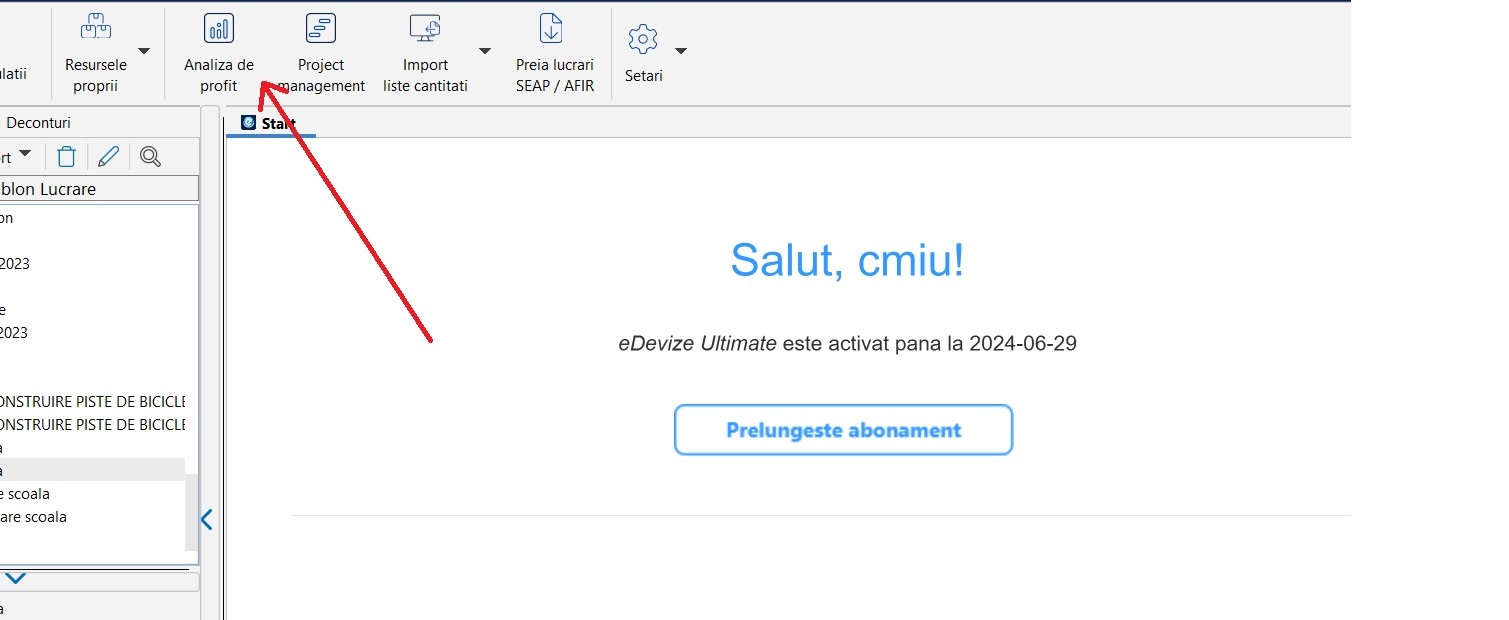
Task: Click the magnifier search icon
Action: click(150, 156)
